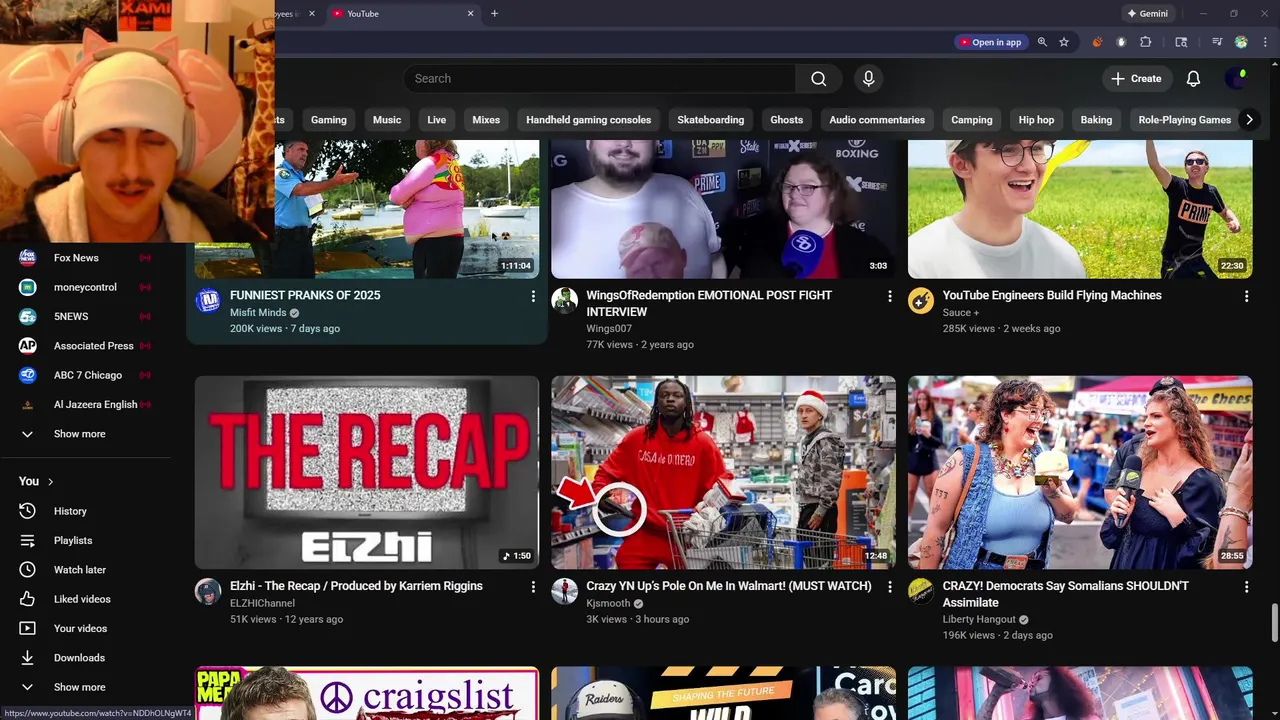This screenshot has width=1280, height=720.
Task: Select the Skateboarding filter chip
Action: (x=710, y=120)
